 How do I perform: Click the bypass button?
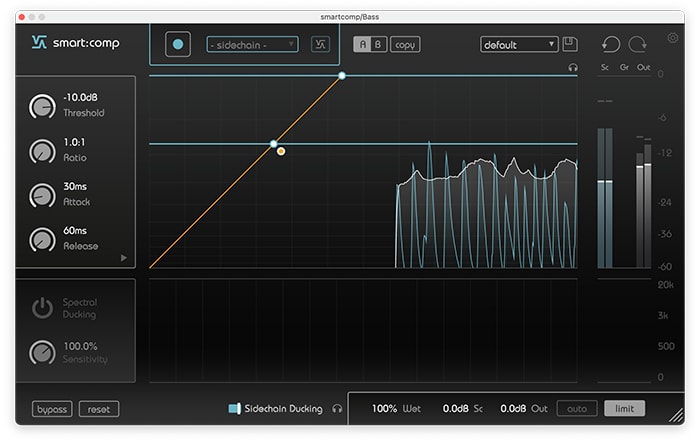52,409
